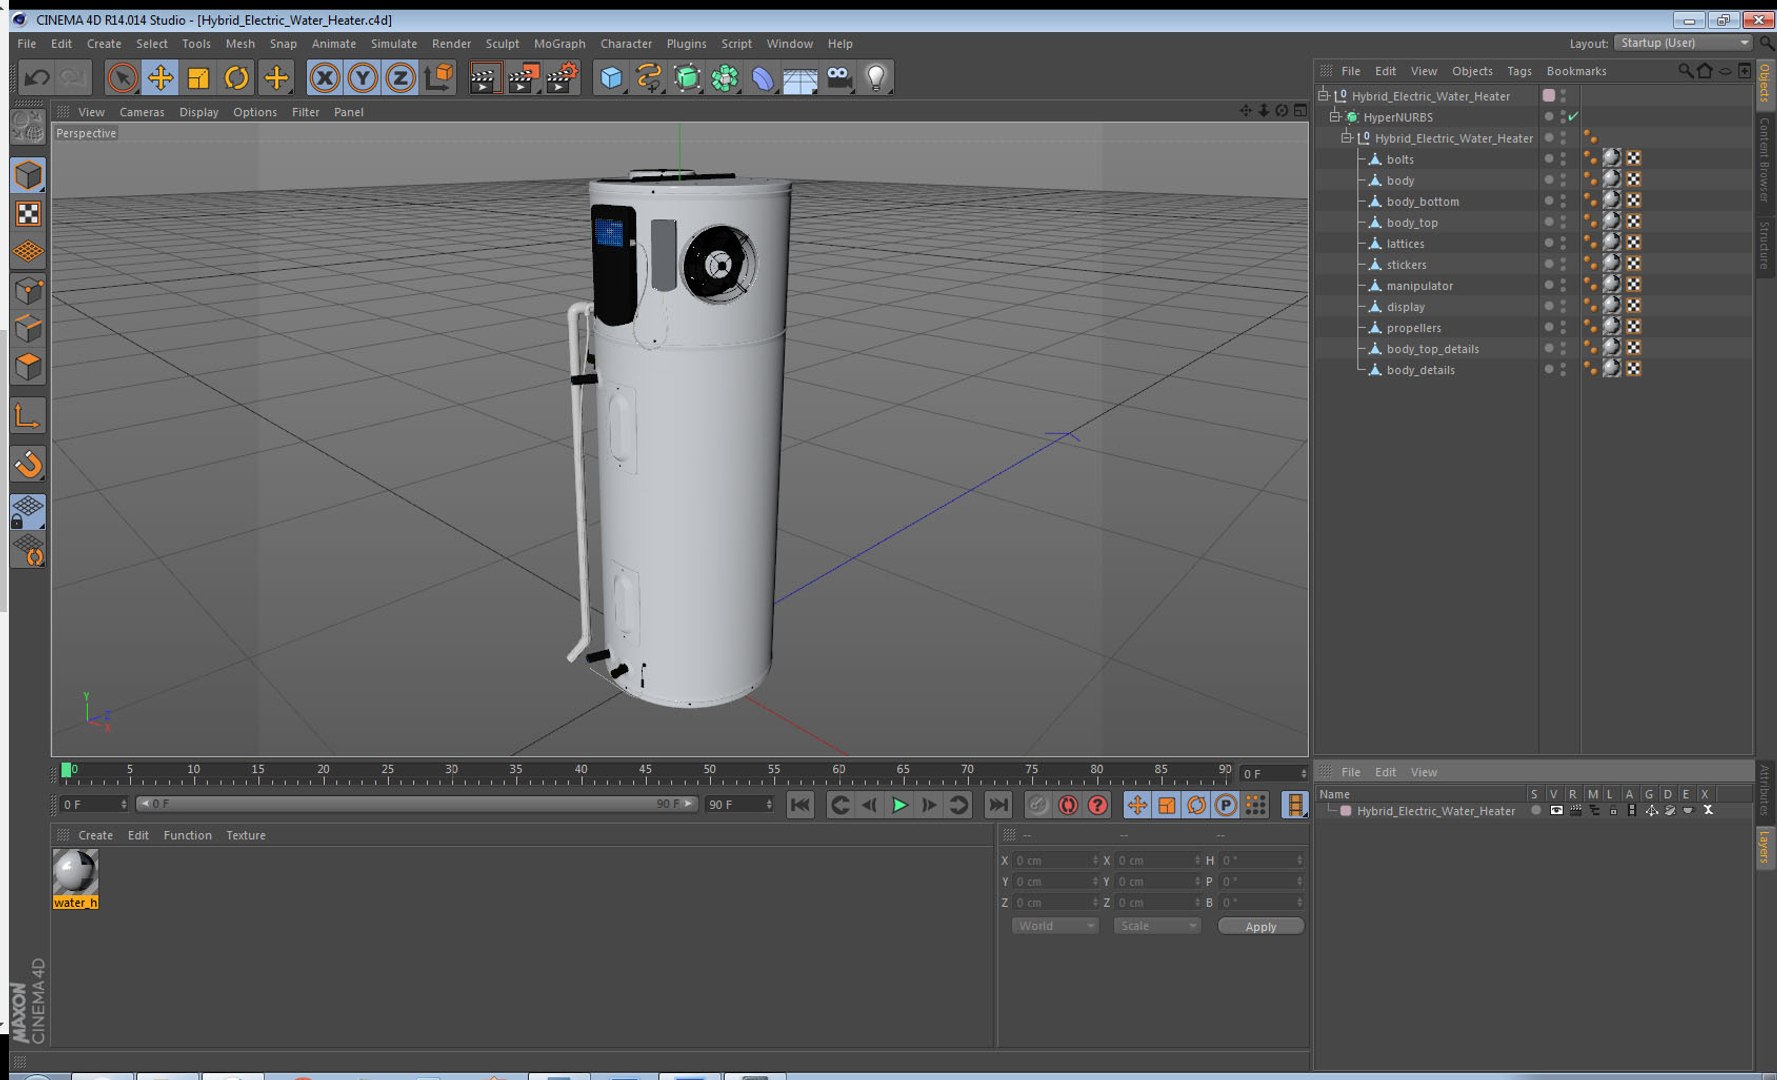
Task: Select the manipulator object
Action: [1419, 286]
